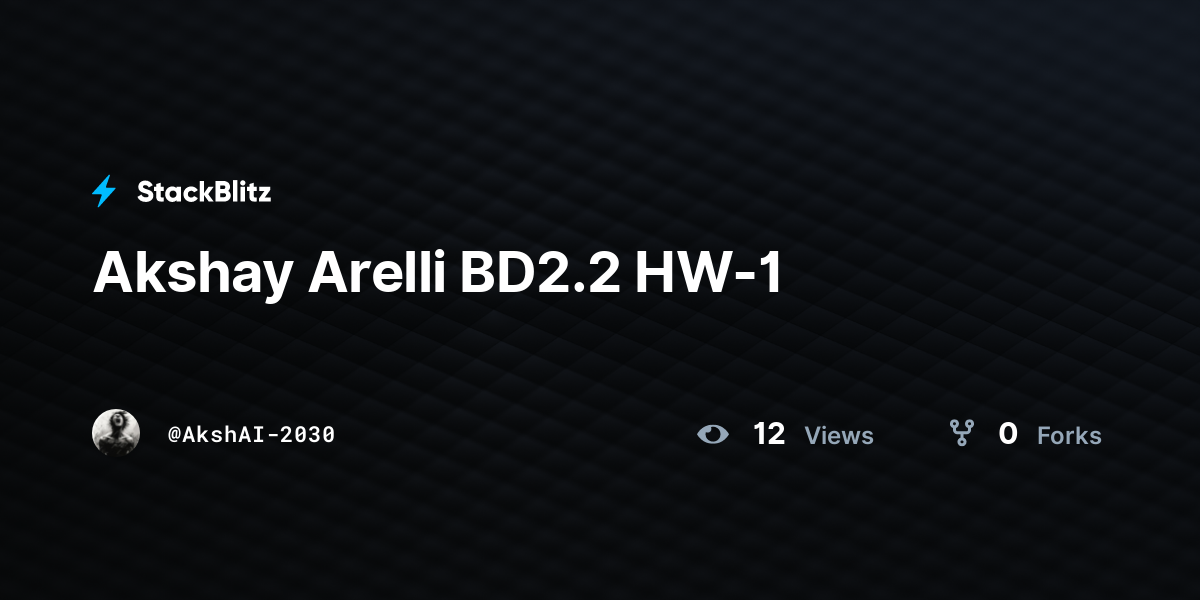Click the Forks label

click(x=1069, y=436)
